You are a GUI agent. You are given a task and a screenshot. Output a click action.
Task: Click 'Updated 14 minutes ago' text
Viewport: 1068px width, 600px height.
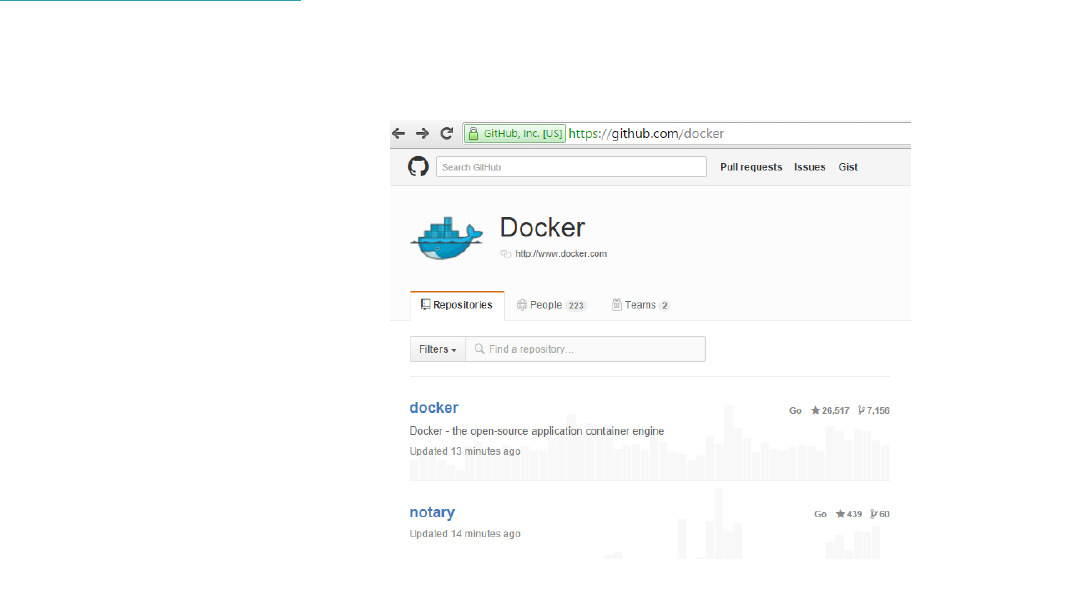pyautogui.click(x=465, y=534)
